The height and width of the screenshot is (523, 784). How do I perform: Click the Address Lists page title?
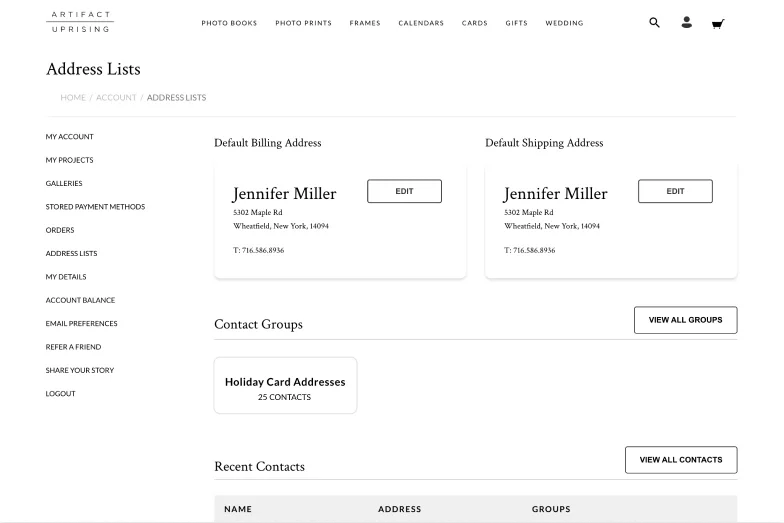click(x=94, y=69)
